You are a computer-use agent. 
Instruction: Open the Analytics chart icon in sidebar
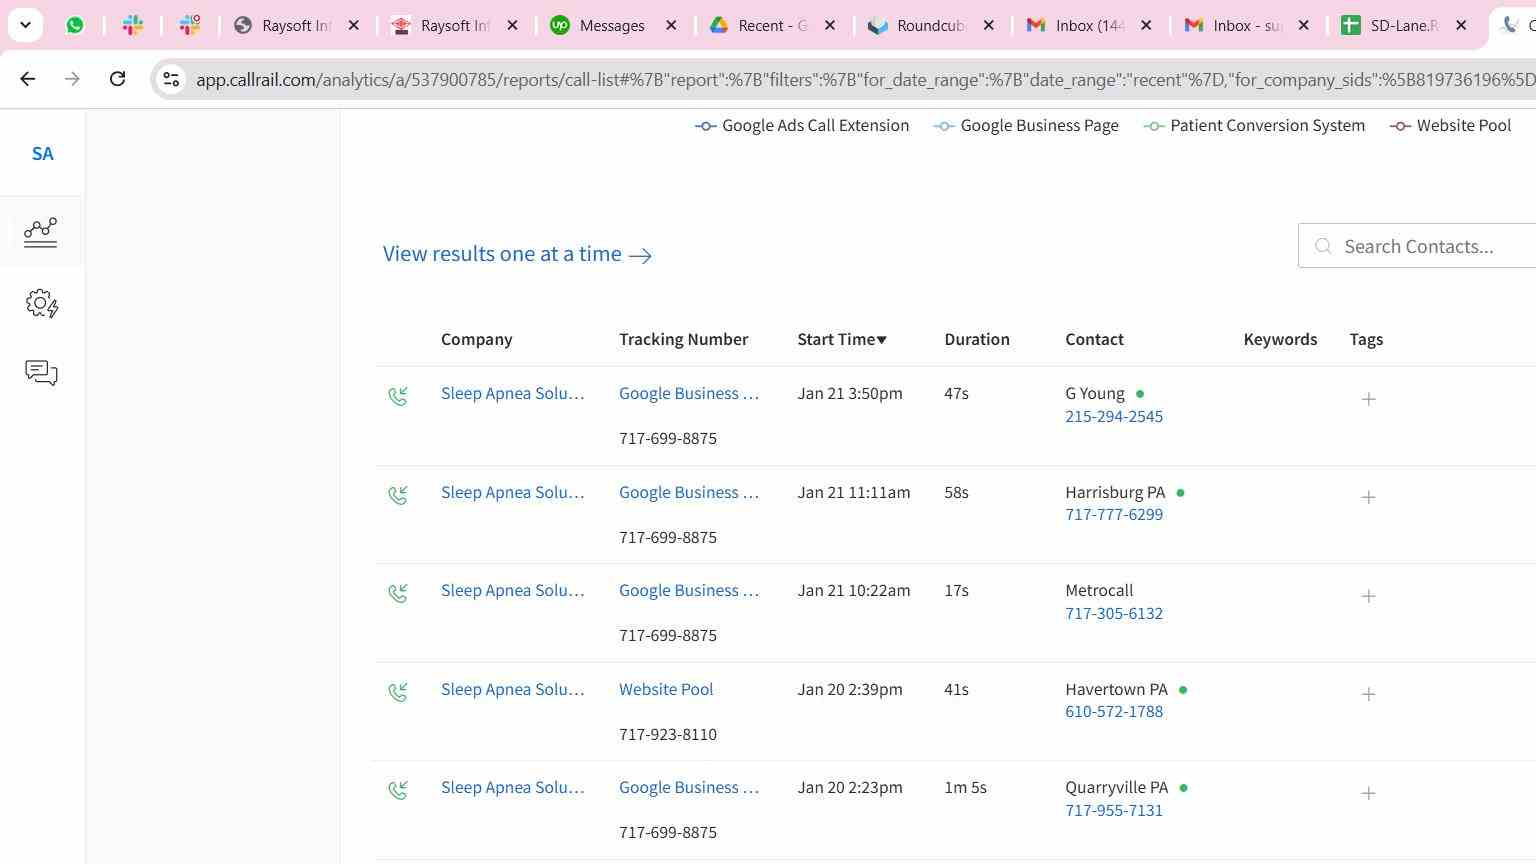click(41, 232)
